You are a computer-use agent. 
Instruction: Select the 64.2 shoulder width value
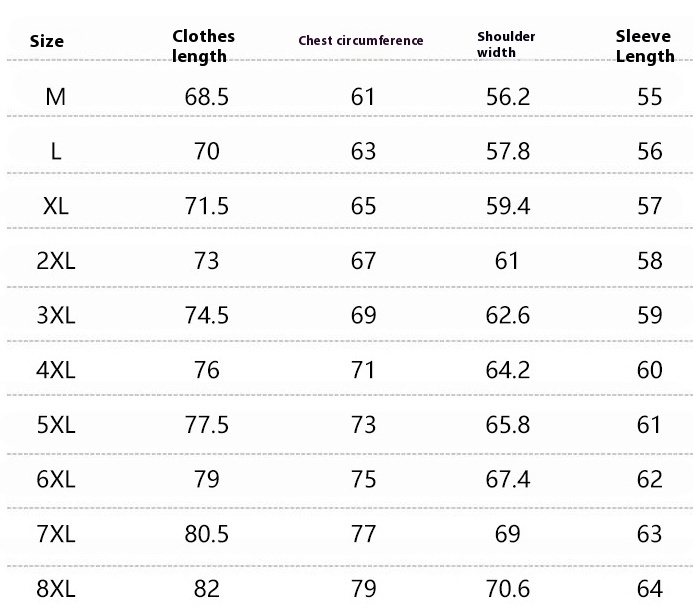508,370
